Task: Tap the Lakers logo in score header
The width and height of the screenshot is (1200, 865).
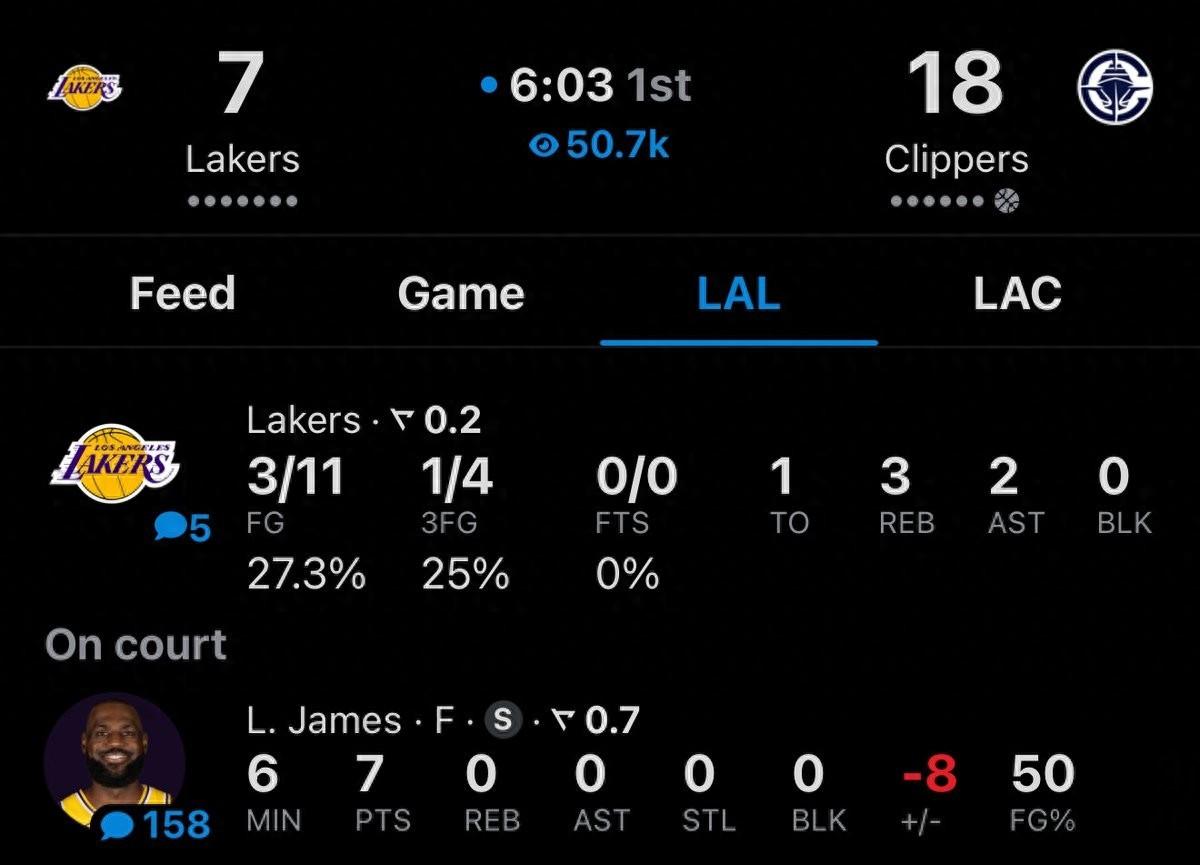Action: click(x=85, y=87)
